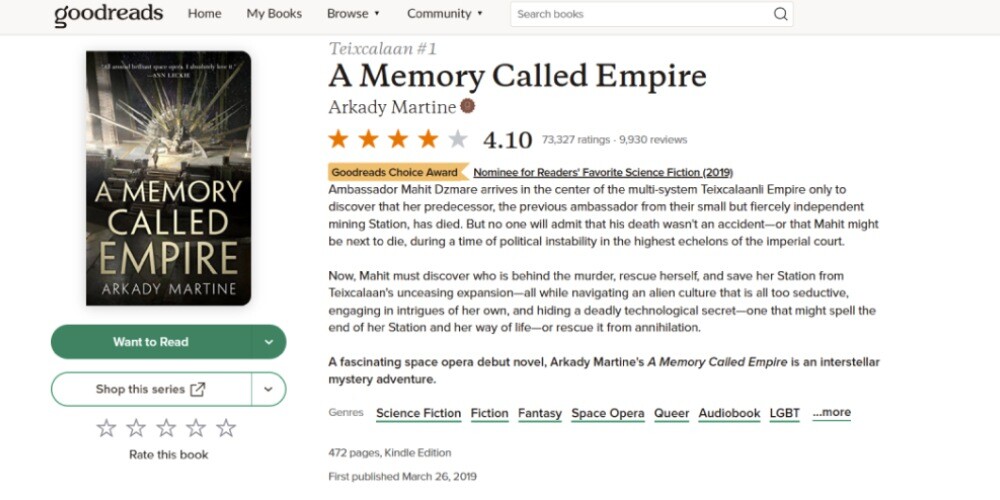Screen dimensions: 1000x500
Task: Rate the book one star
Action: point(106,428)
